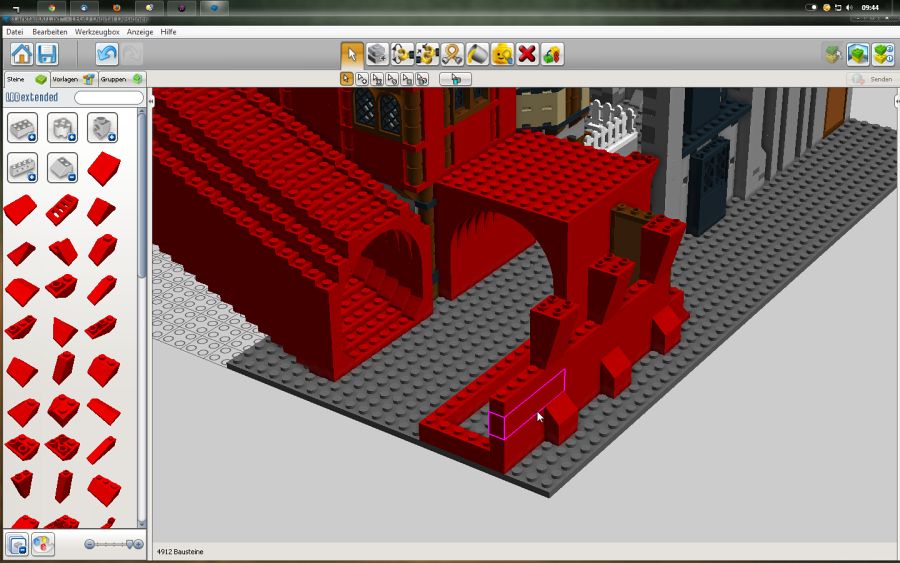
Task: Undo the last action with the blue arrow
Action: coord(107,54)
